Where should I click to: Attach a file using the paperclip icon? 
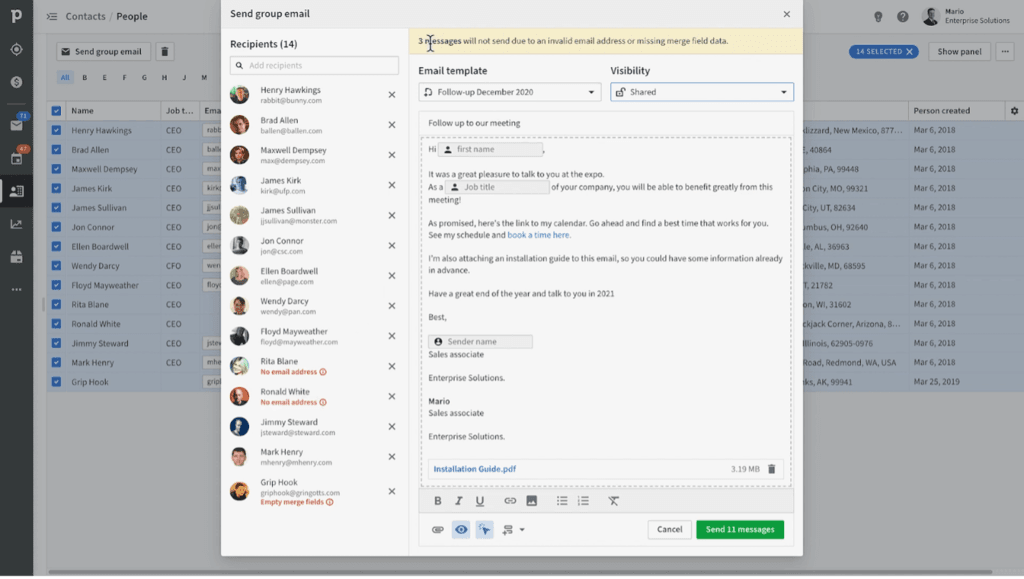(436, 528)
